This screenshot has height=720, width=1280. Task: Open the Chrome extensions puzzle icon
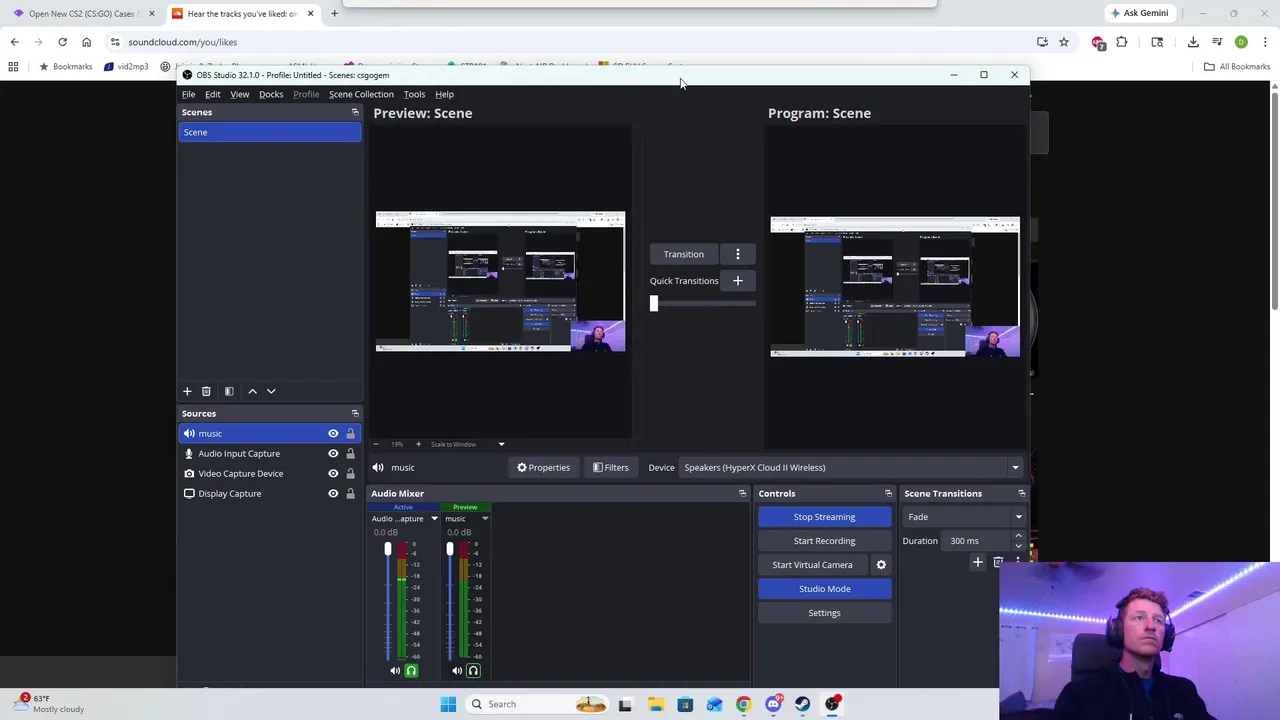(1122, 42)
